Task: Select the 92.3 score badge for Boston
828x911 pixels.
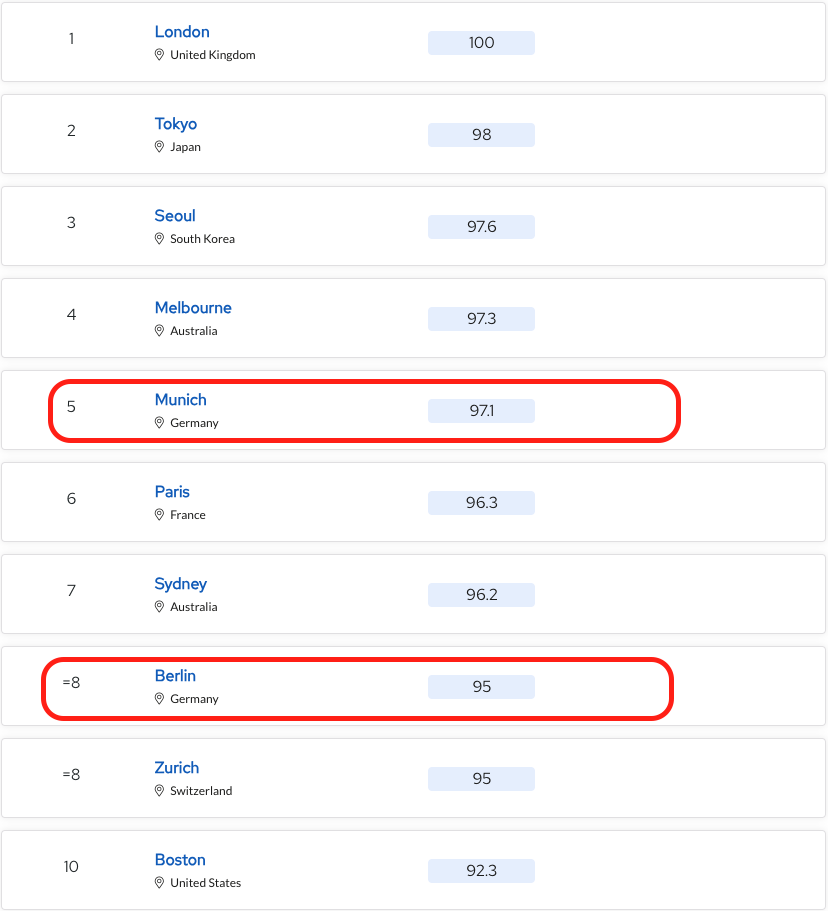Action: [x=481, y=871]
